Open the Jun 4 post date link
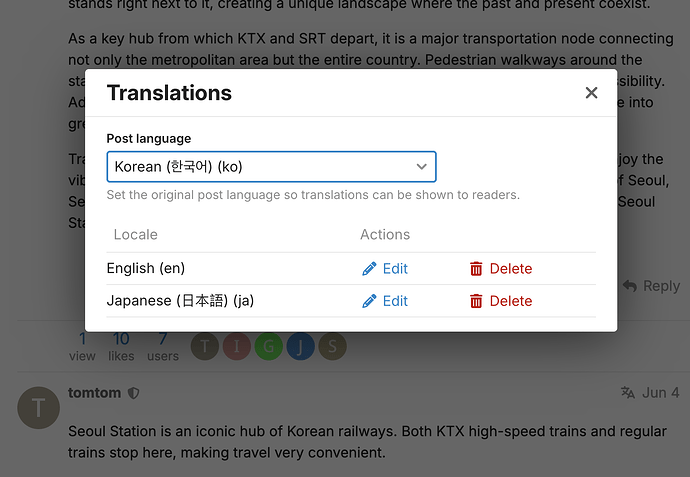 point(661,393)
